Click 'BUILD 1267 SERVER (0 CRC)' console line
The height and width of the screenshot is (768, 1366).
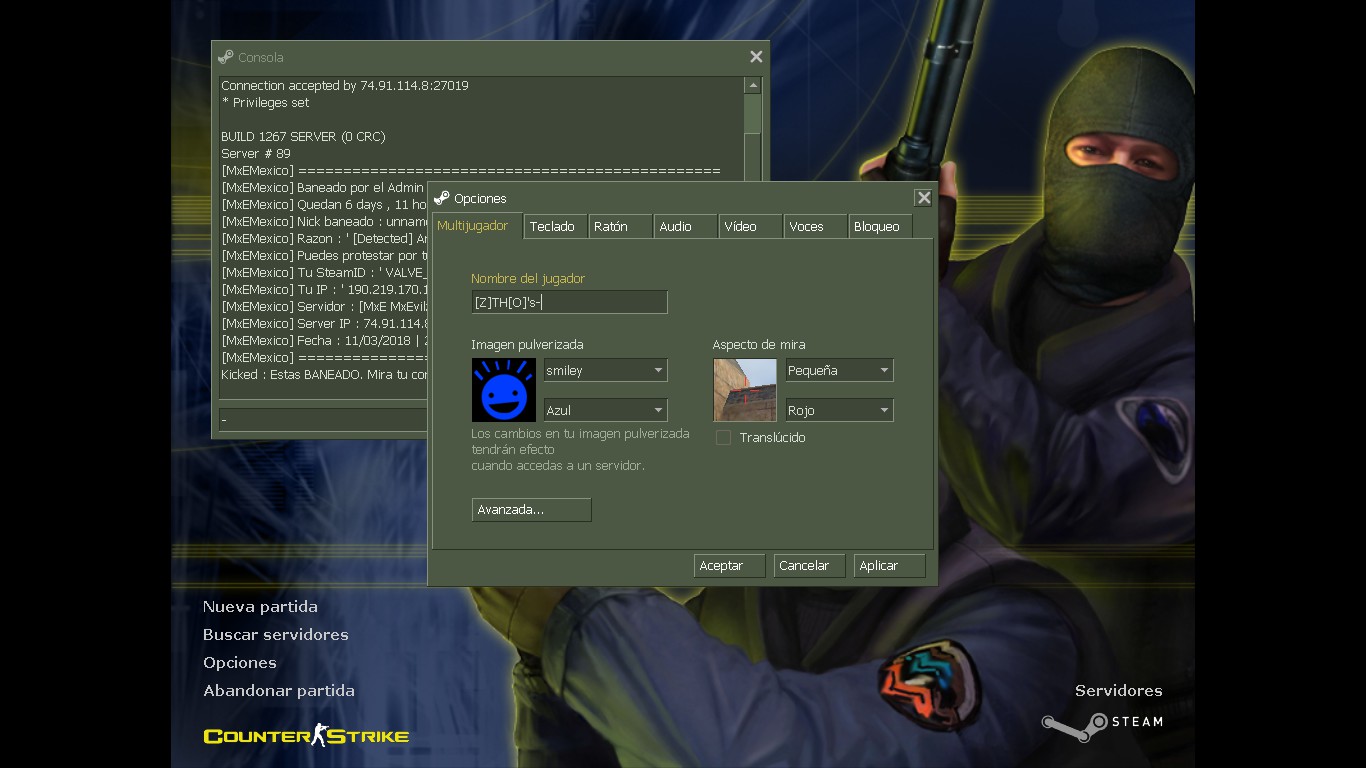pos(303,137)
